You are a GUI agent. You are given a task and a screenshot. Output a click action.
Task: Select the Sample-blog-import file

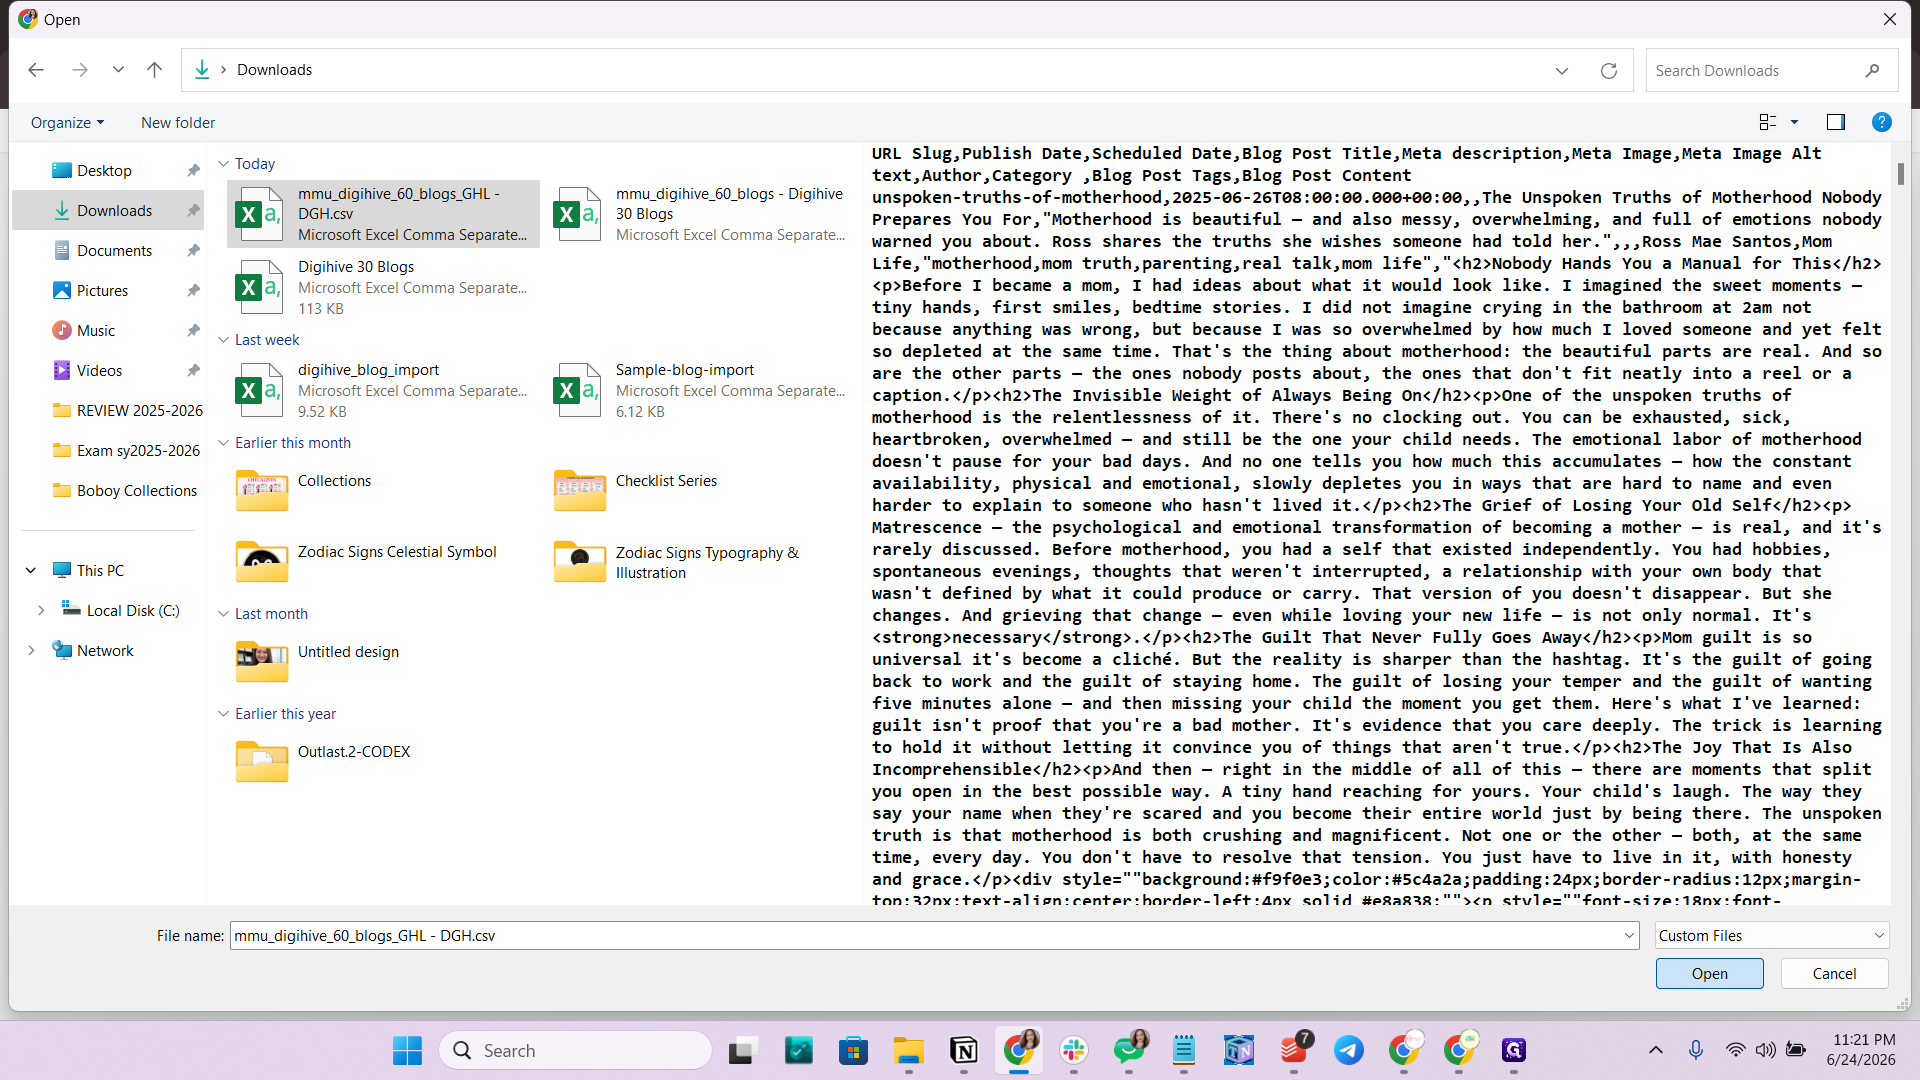702,391
